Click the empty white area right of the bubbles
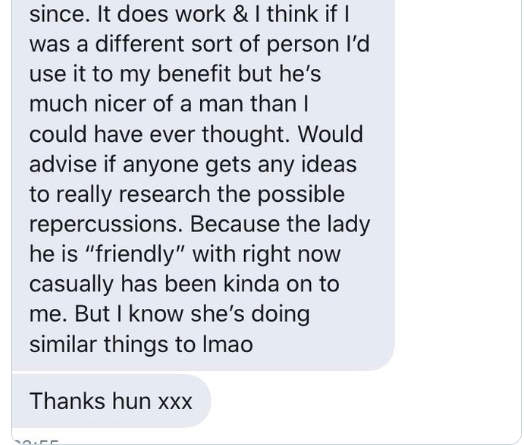This screenshot has width=524, height=445. (x=458, y=200)
